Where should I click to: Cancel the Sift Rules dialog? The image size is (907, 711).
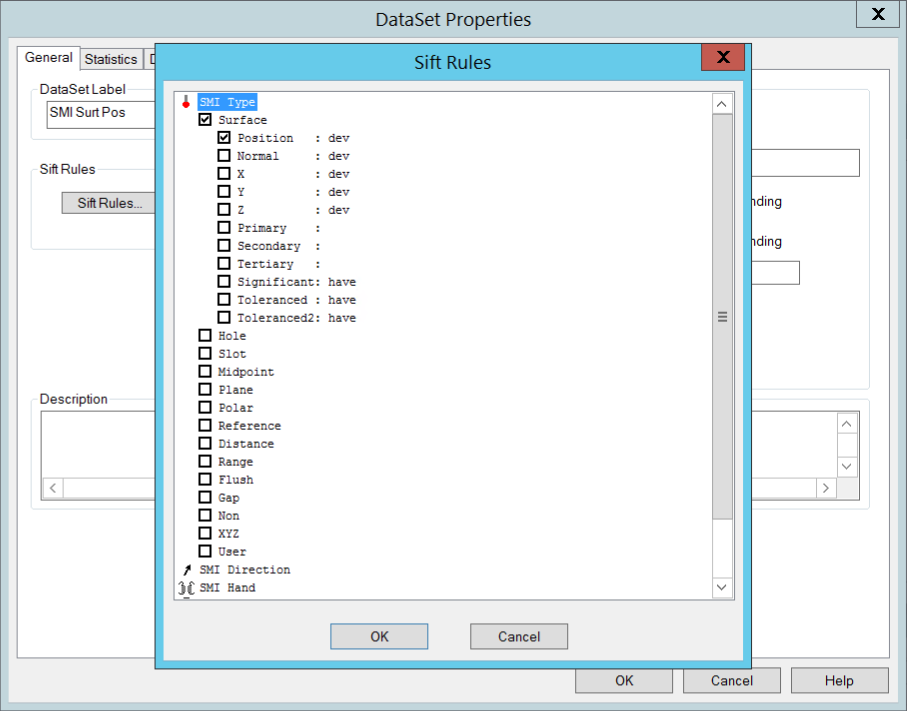coord(519,636)
